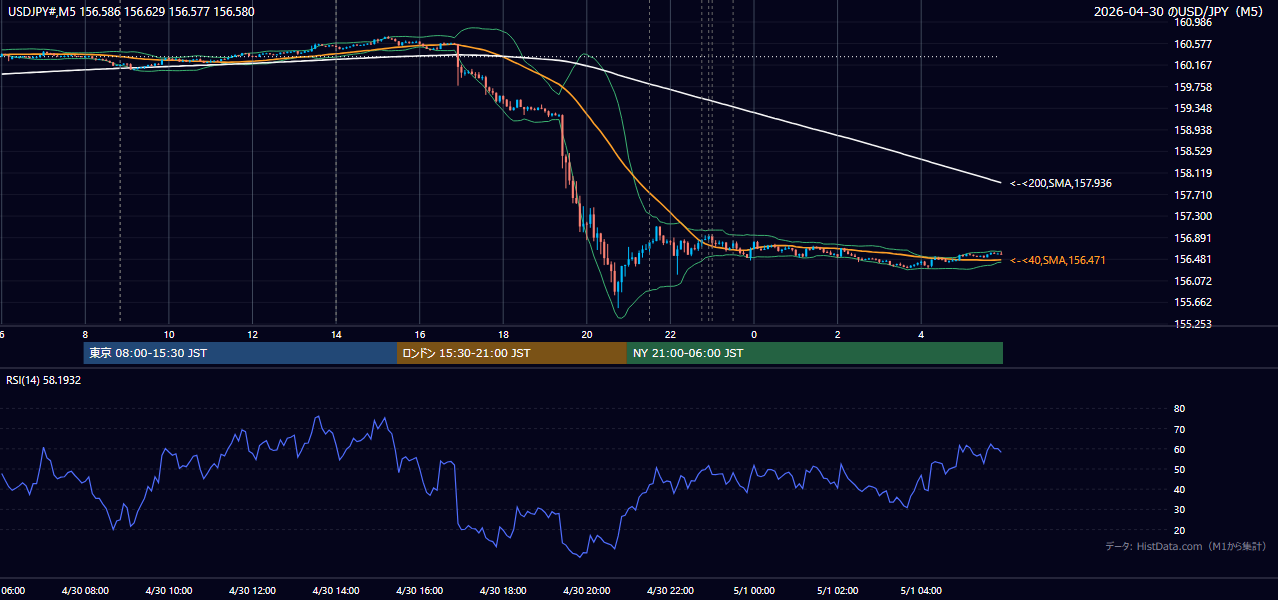The image size is (1278, 600).
Task: Click the RSI(14) 58.1932 indicator label
Action: 43,381
